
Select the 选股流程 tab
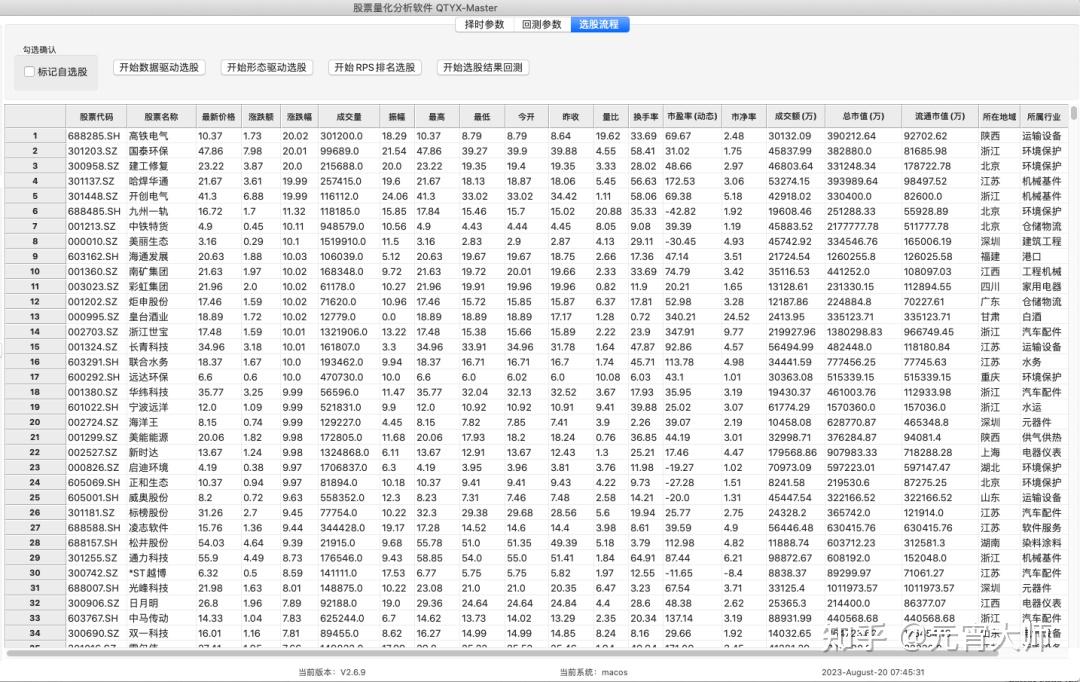click(x=599, y=24)
